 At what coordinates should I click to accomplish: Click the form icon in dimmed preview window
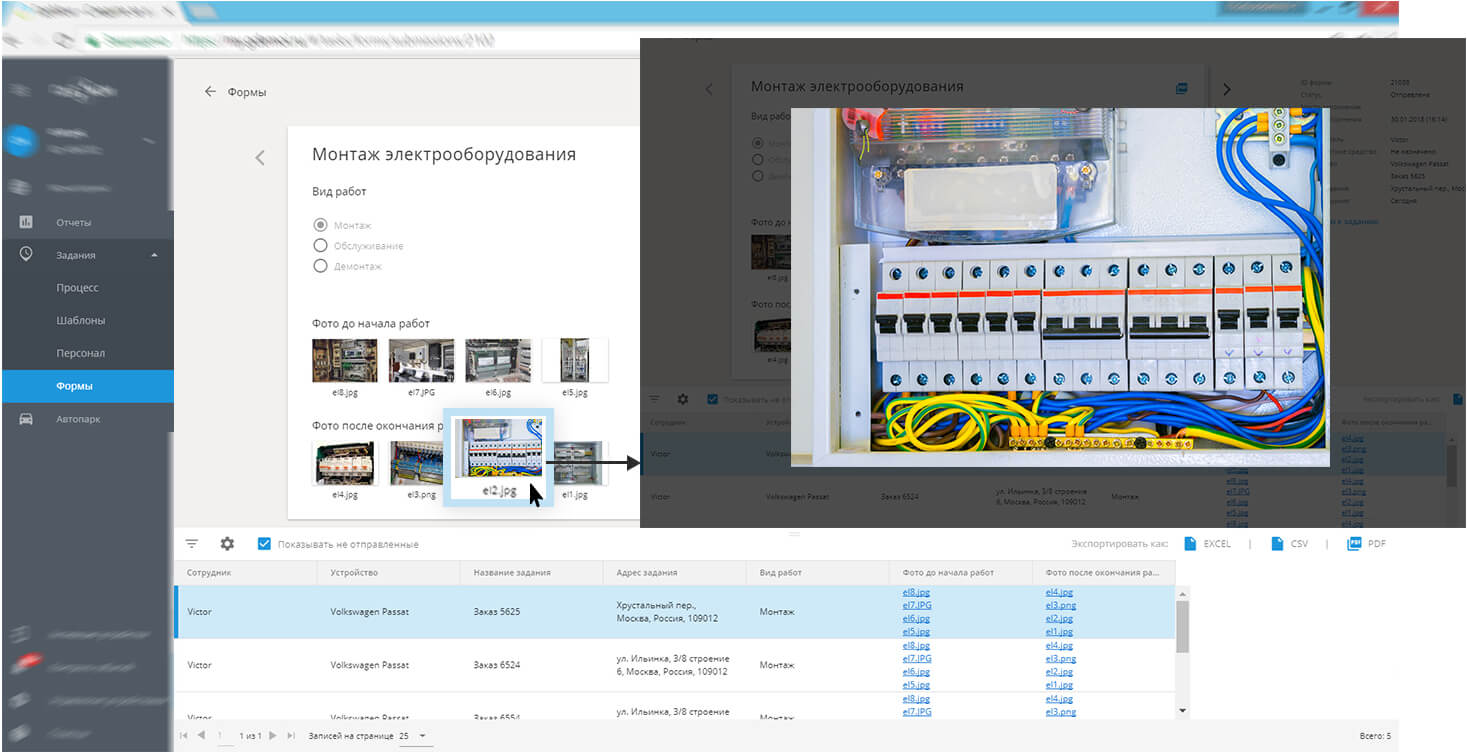[x=1182, y=88]
